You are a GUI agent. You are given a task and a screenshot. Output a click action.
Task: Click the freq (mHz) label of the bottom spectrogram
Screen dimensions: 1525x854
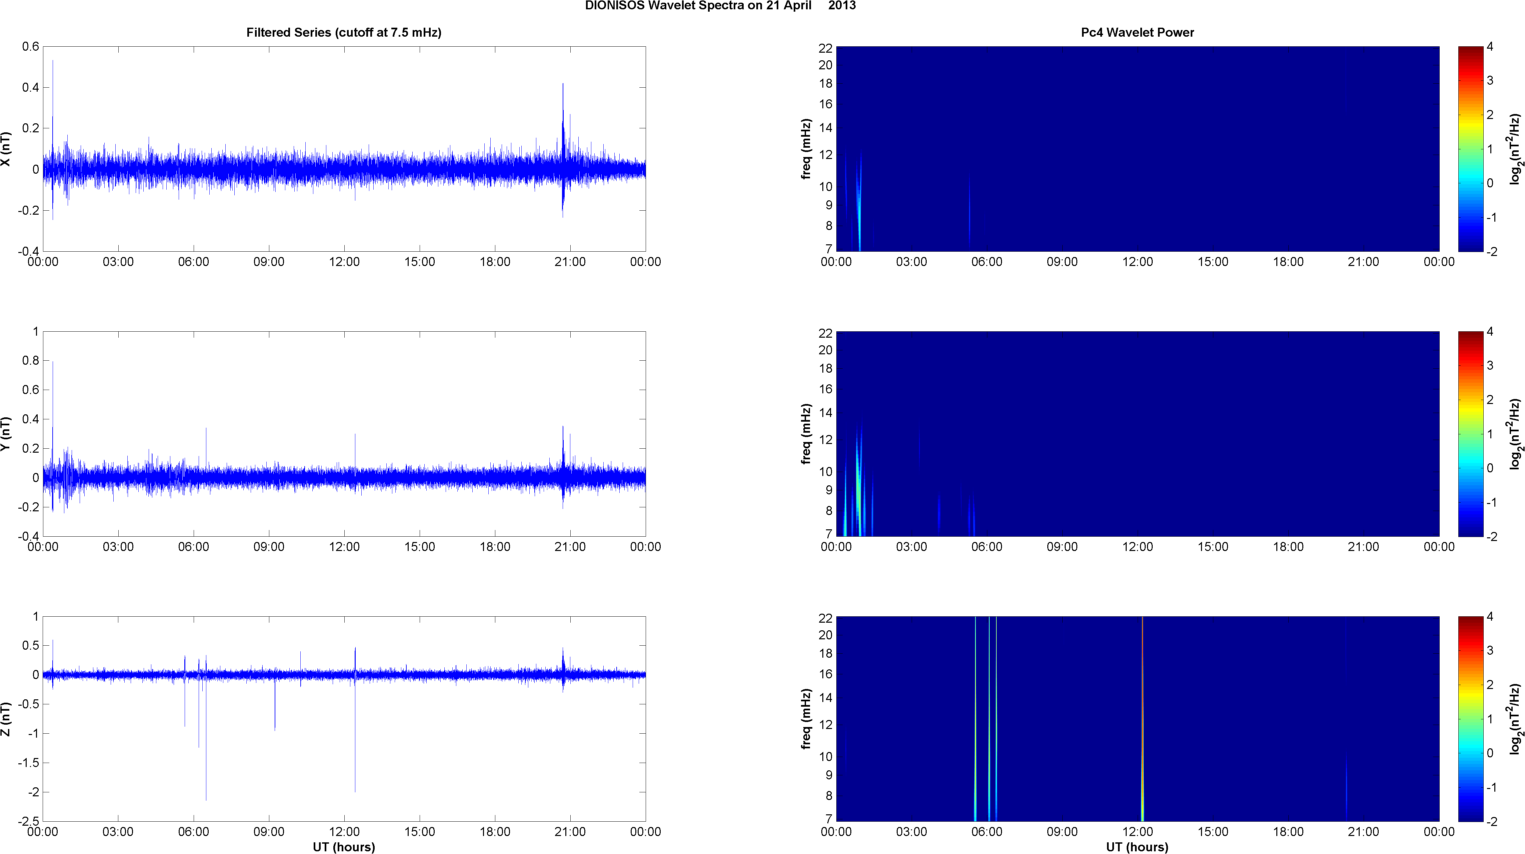806,719
